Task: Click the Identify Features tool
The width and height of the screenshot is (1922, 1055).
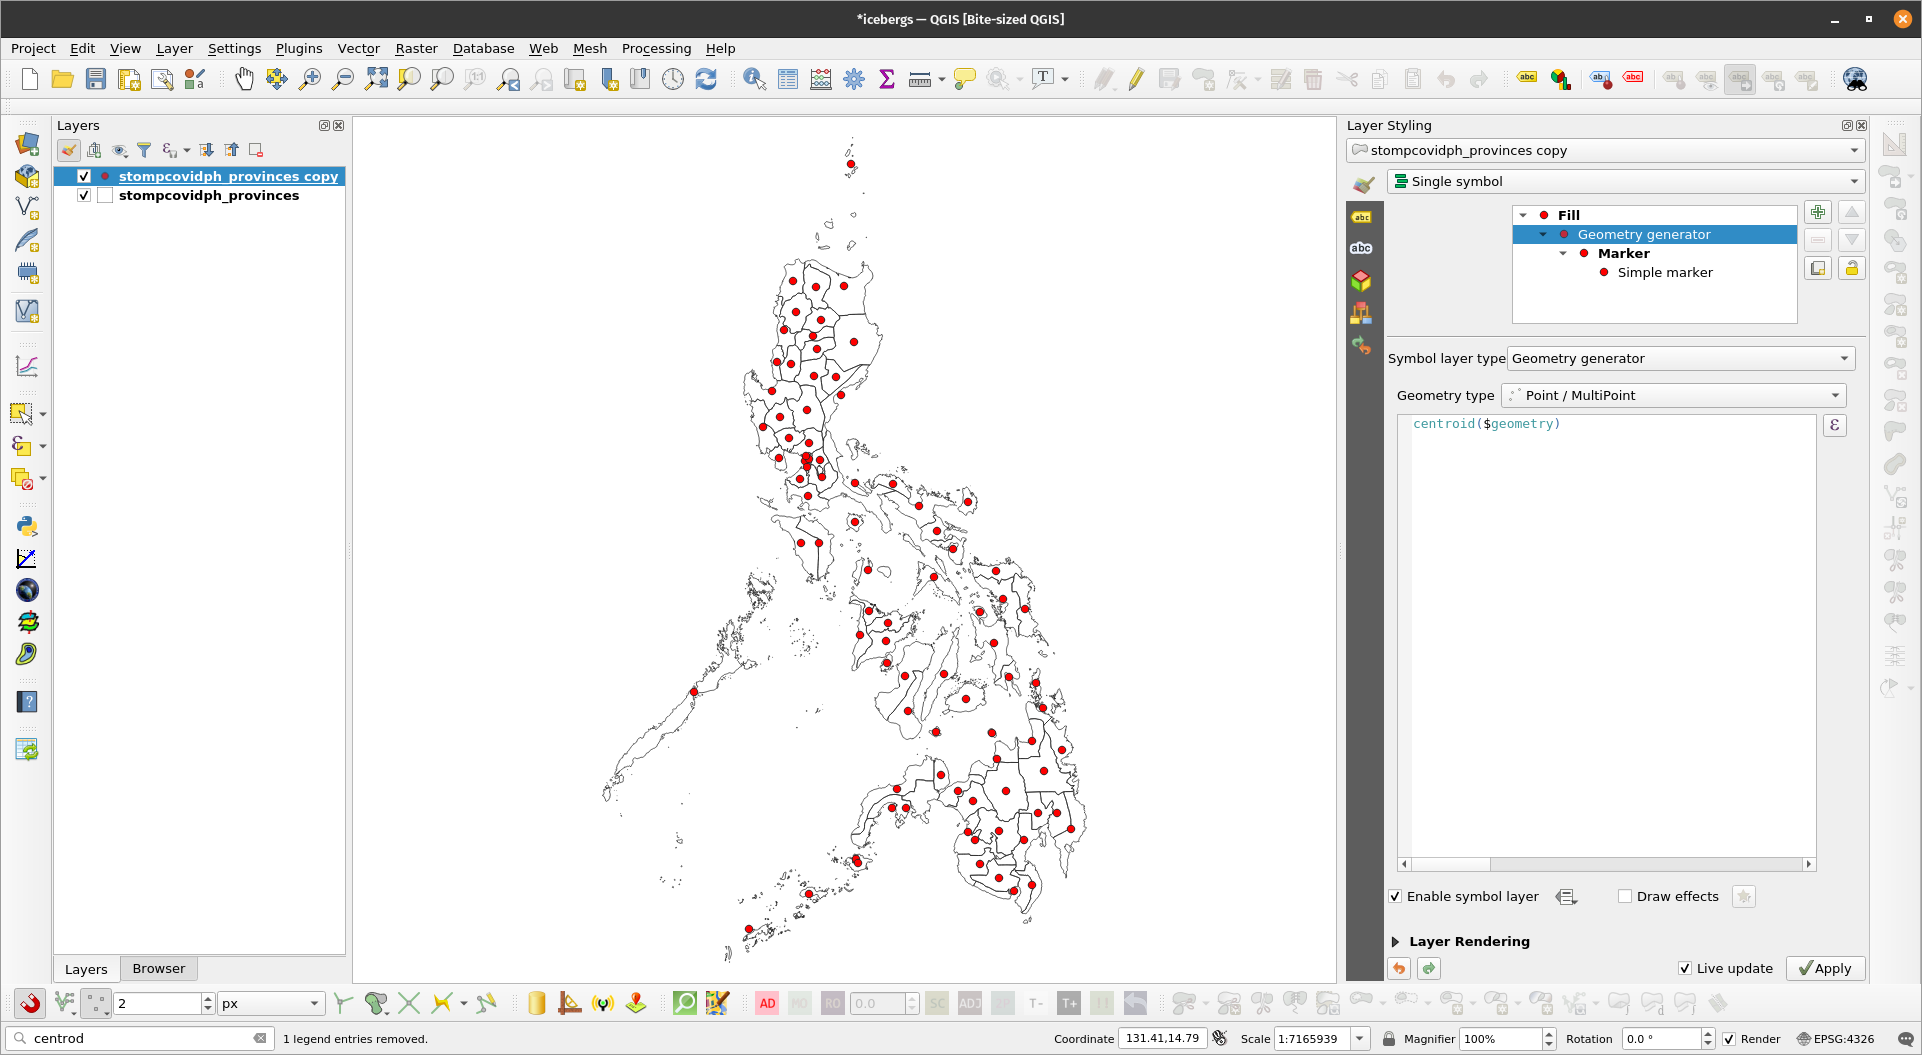Action: tap(754, 79)
